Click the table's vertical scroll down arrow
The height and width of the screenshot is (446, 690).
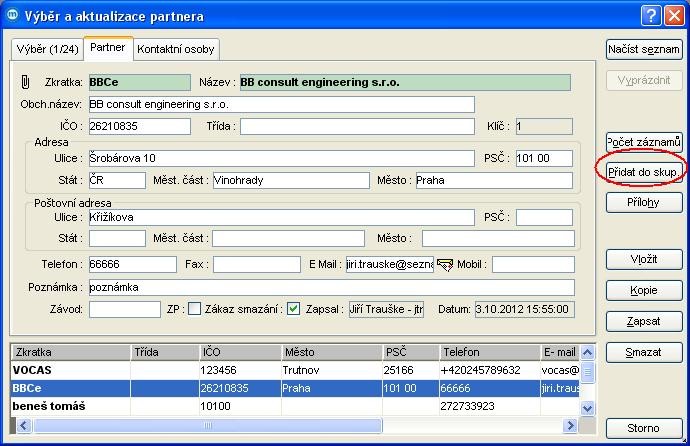tap(587, 408)
